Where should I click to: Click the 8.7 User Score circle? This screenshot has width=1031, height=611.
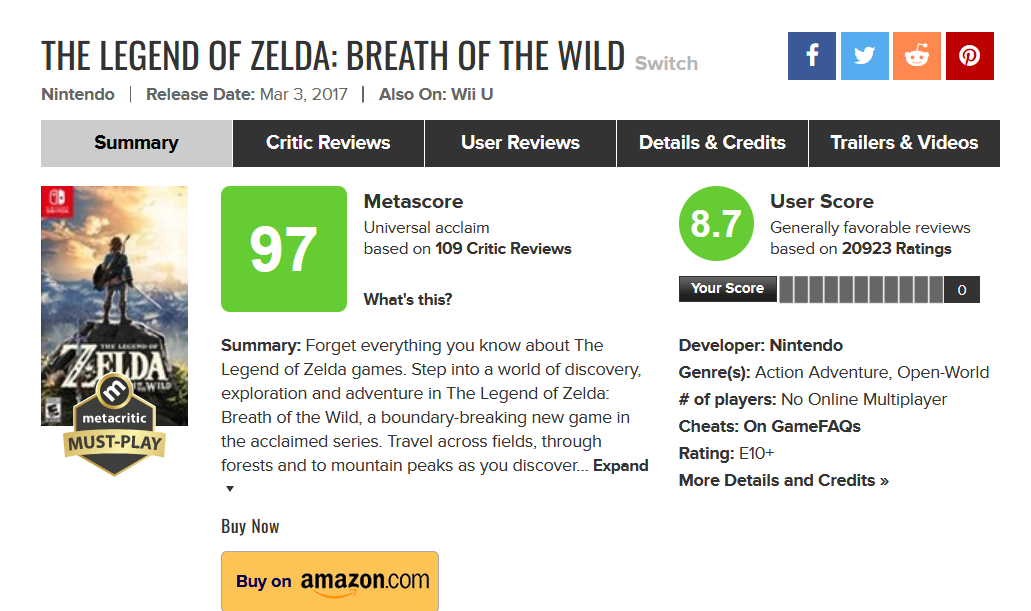point(715,224)
